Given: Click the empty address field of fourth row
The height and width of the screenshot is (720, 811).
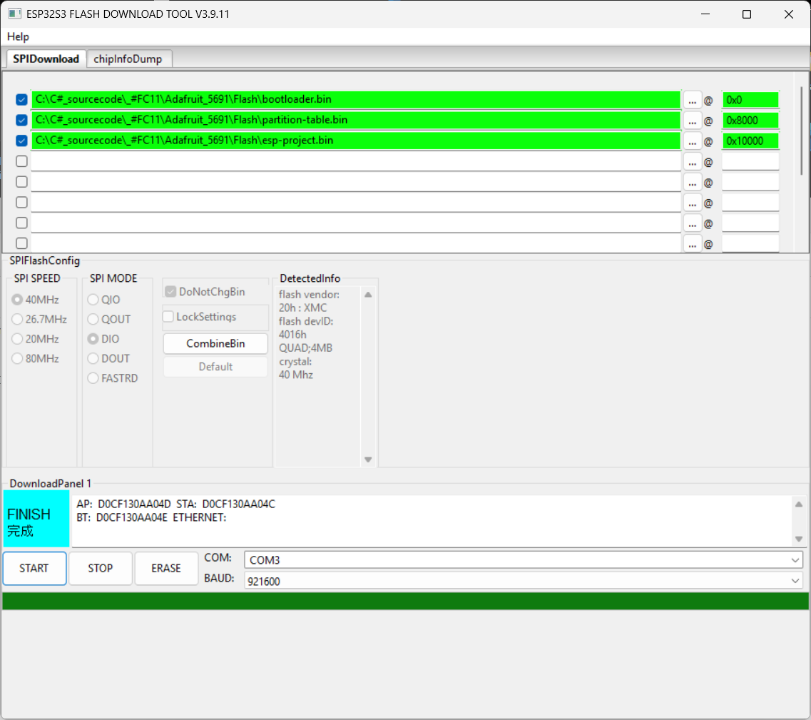Looking at the screenshot, I should (x=750, y=161).
